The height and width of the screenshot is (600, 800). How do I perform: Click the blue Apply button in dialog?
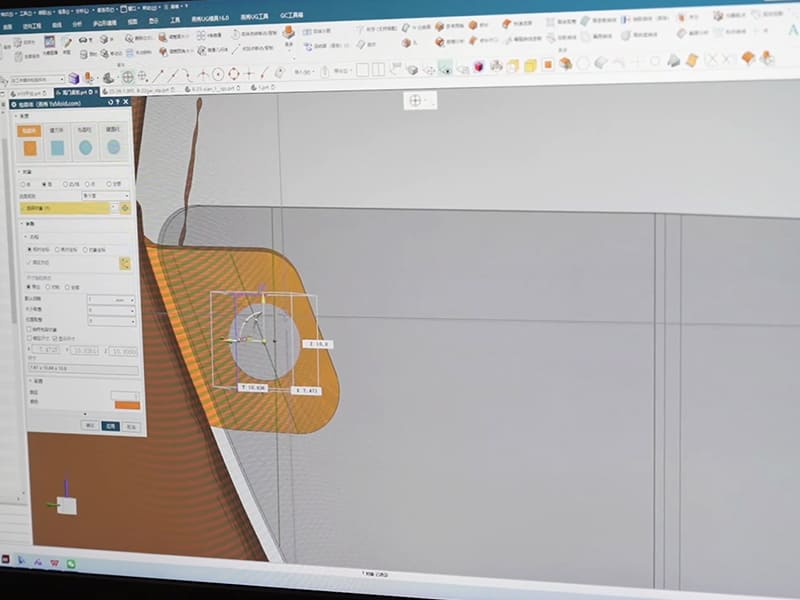[111, 426]
